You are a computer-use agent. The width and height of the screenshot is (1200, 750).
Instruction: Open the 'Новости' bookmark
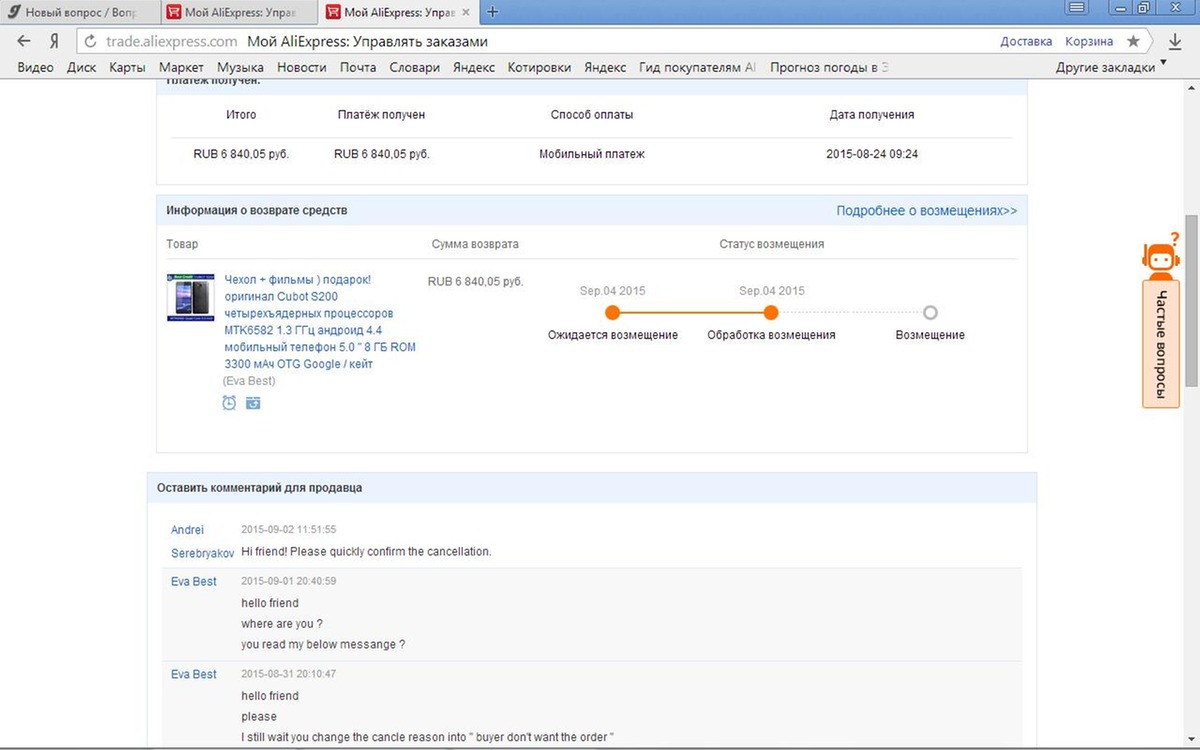tap(302, 67)
